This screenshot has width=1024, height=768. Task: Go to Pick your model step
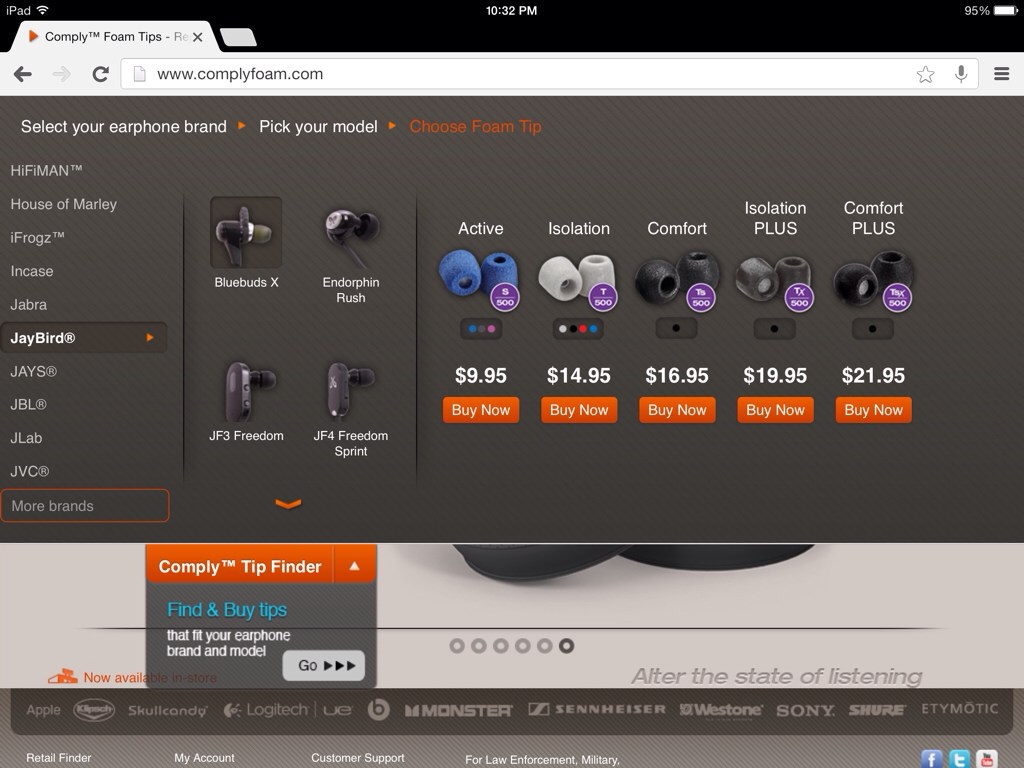[x=318, y=127]
